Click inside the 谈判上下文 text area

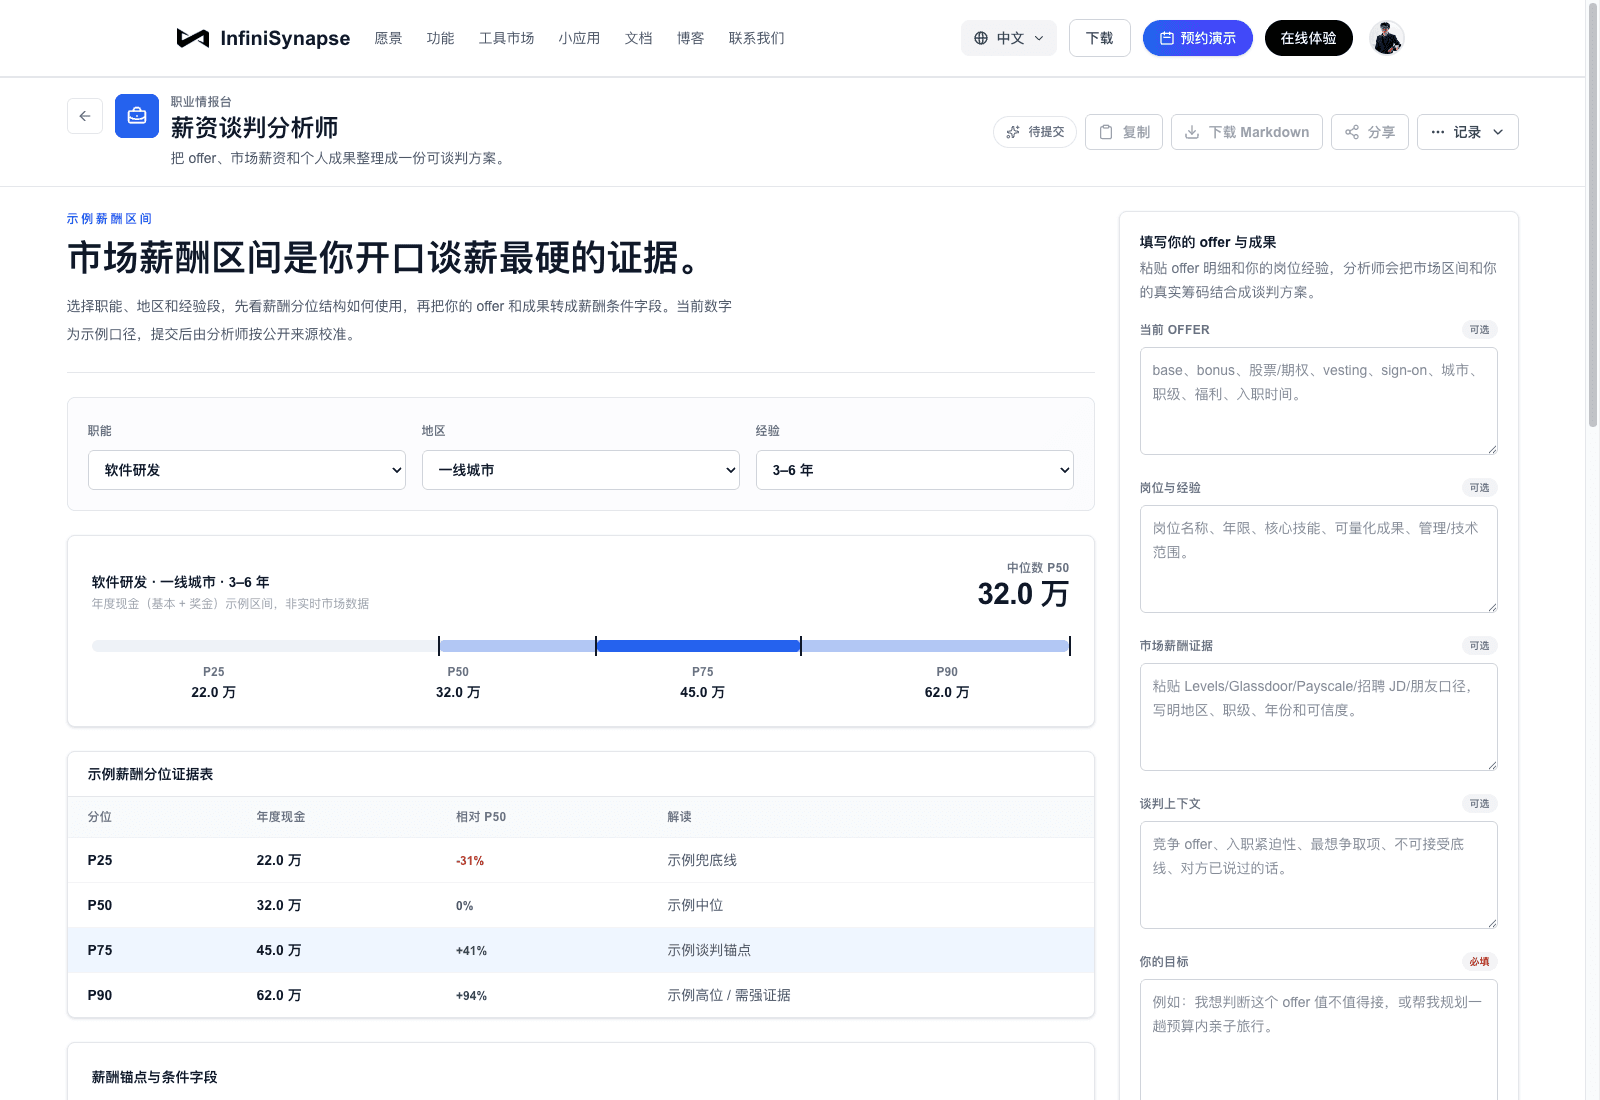pyautogui.click(x=1319, y=875)
